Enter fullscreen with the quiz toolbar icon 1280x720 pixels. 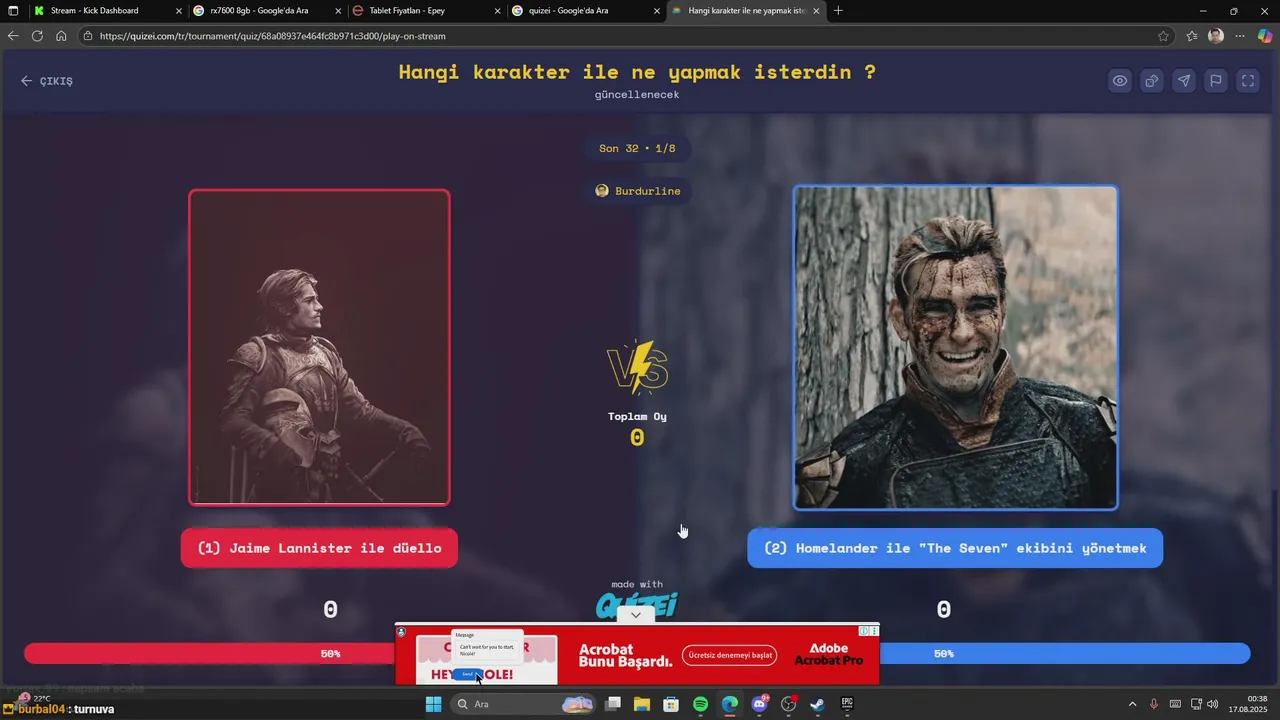[x=1248, y=81]
